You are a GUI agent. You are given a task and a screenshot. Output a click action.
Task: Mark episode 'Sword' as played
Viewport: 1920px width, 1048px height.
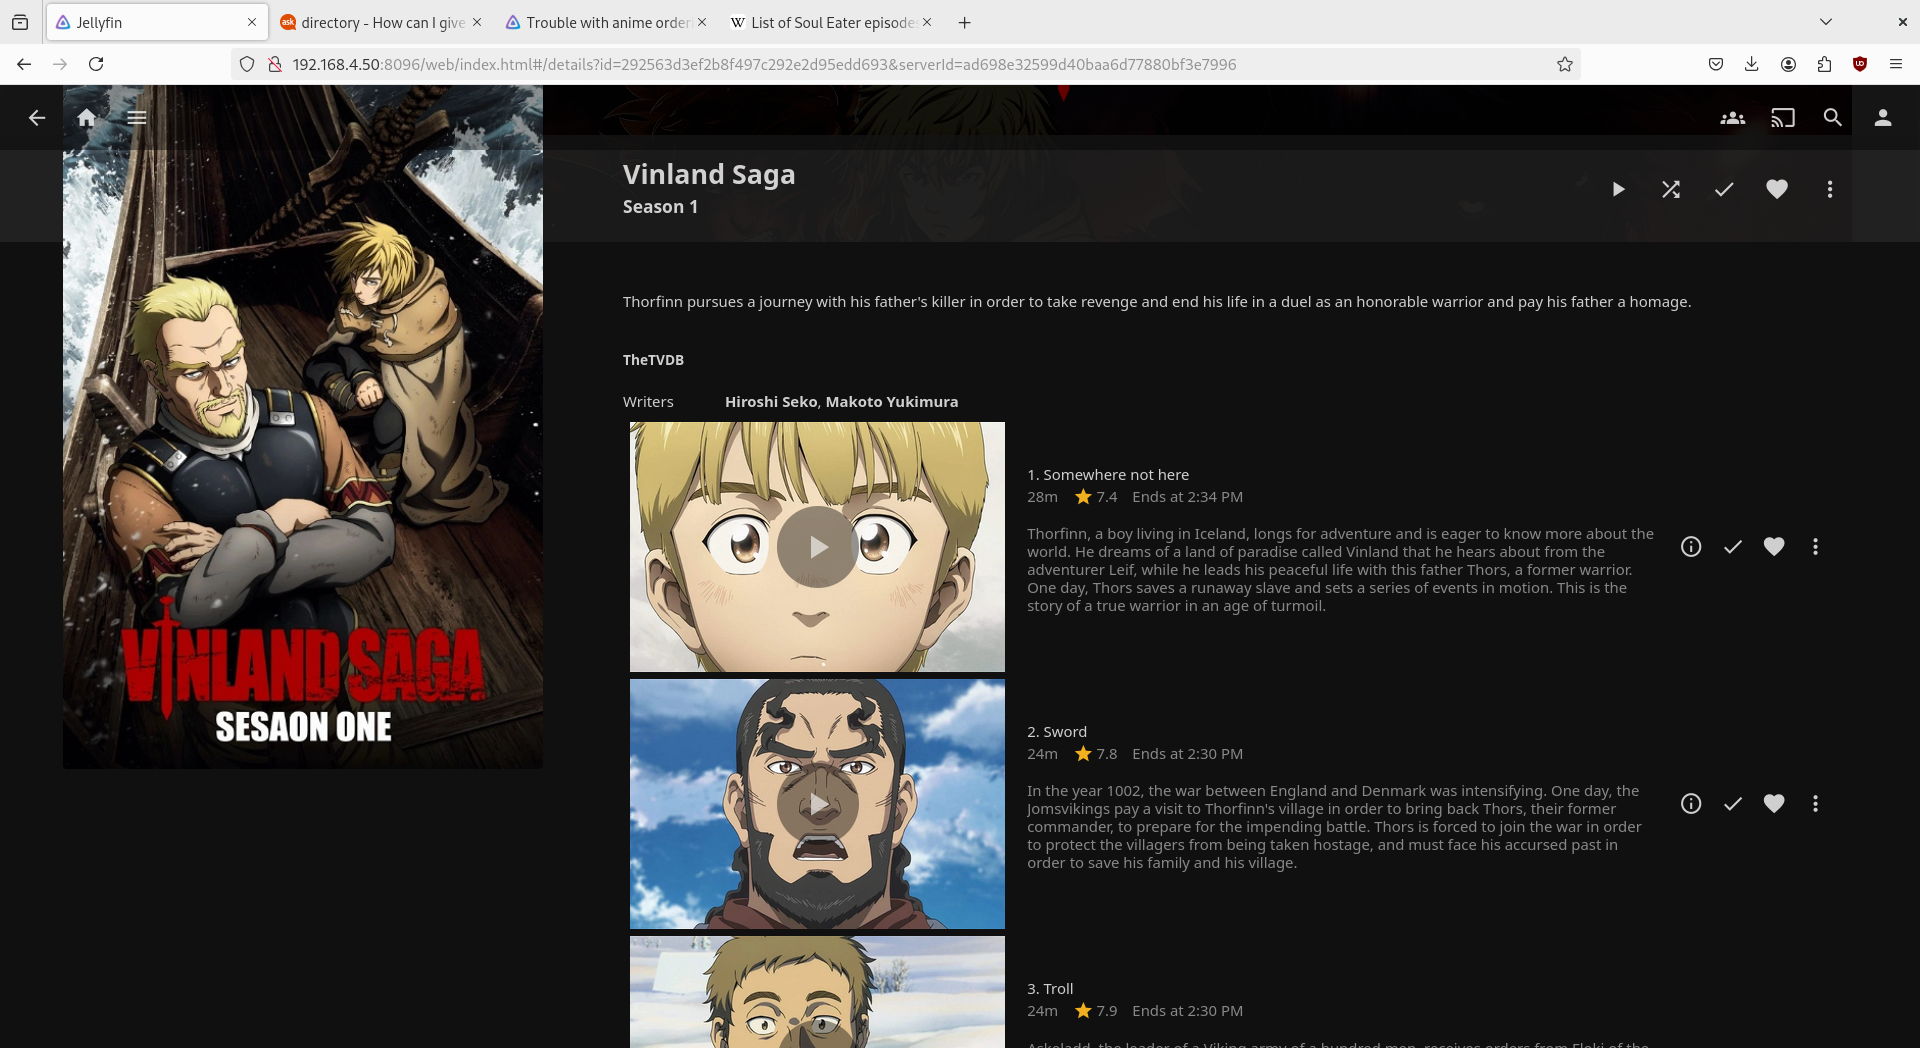click(1732, 804)
